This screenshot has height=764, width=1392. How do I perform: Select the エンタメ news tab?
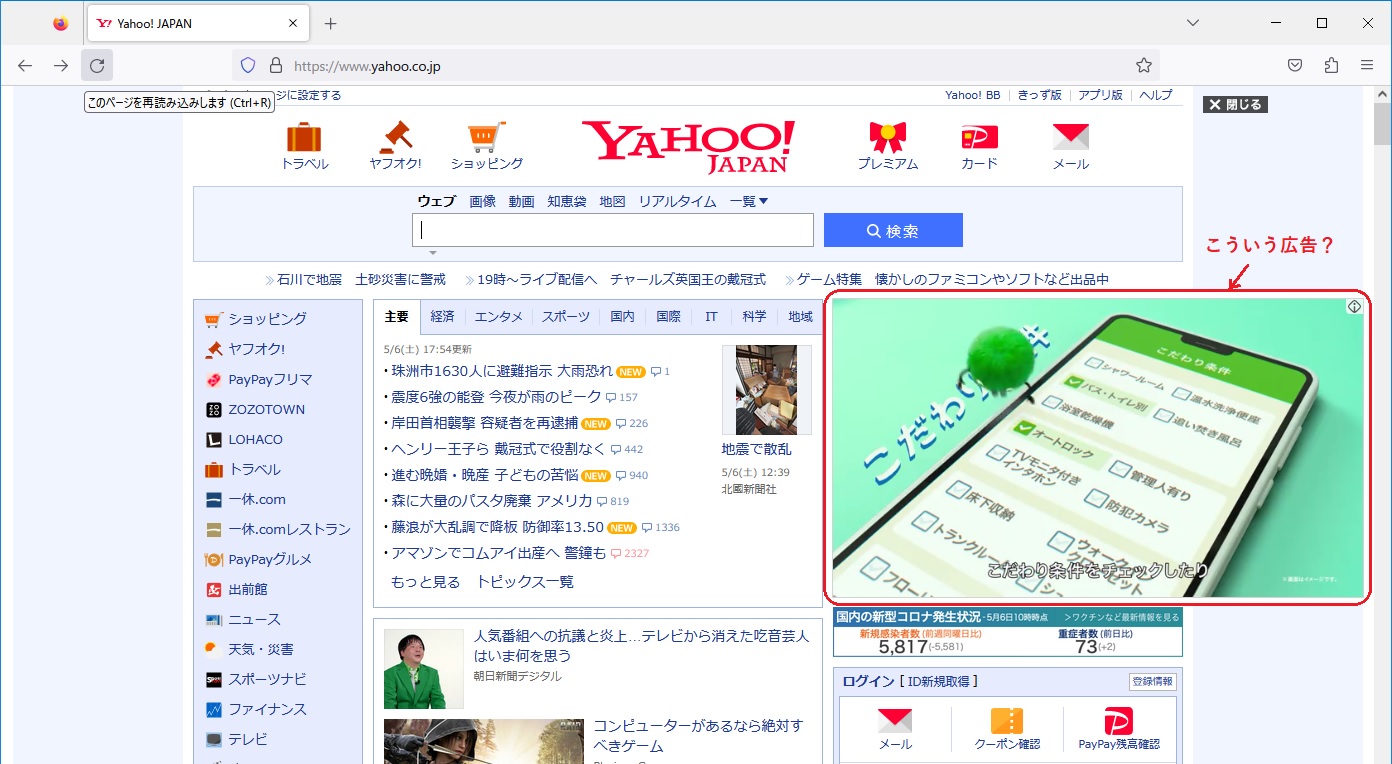(498, 316)
